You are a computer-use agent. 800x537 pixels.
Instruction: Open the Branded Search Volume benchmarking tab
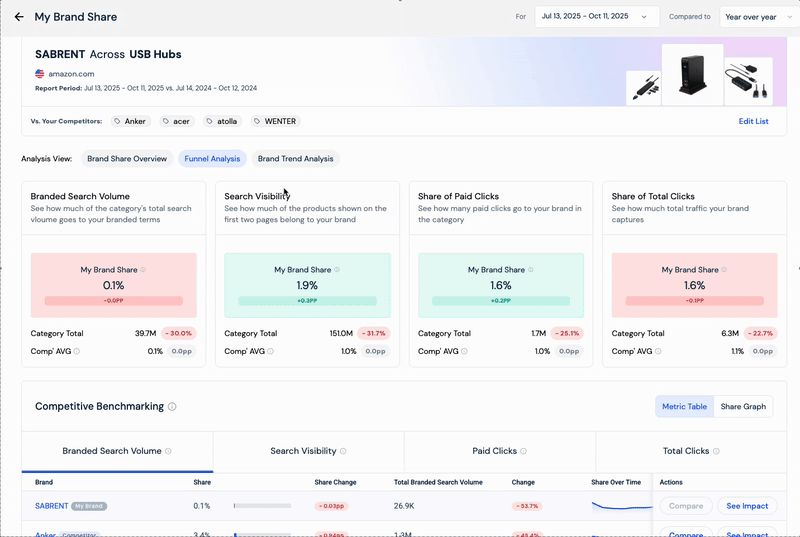point(117,451)
